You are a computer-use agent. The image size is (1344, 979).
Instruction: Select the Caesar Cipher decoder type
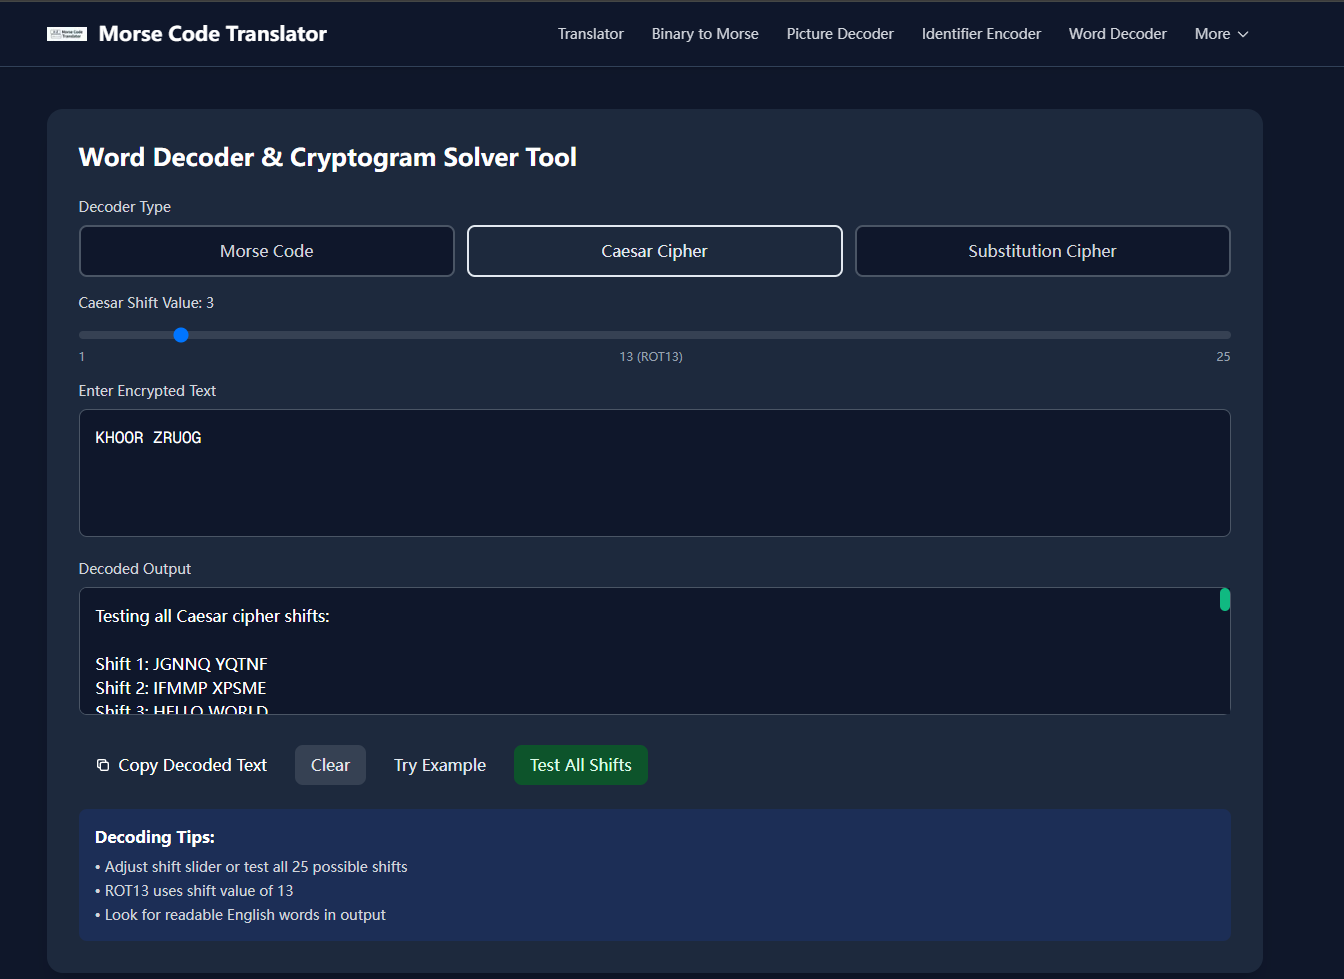pos(654,251)
